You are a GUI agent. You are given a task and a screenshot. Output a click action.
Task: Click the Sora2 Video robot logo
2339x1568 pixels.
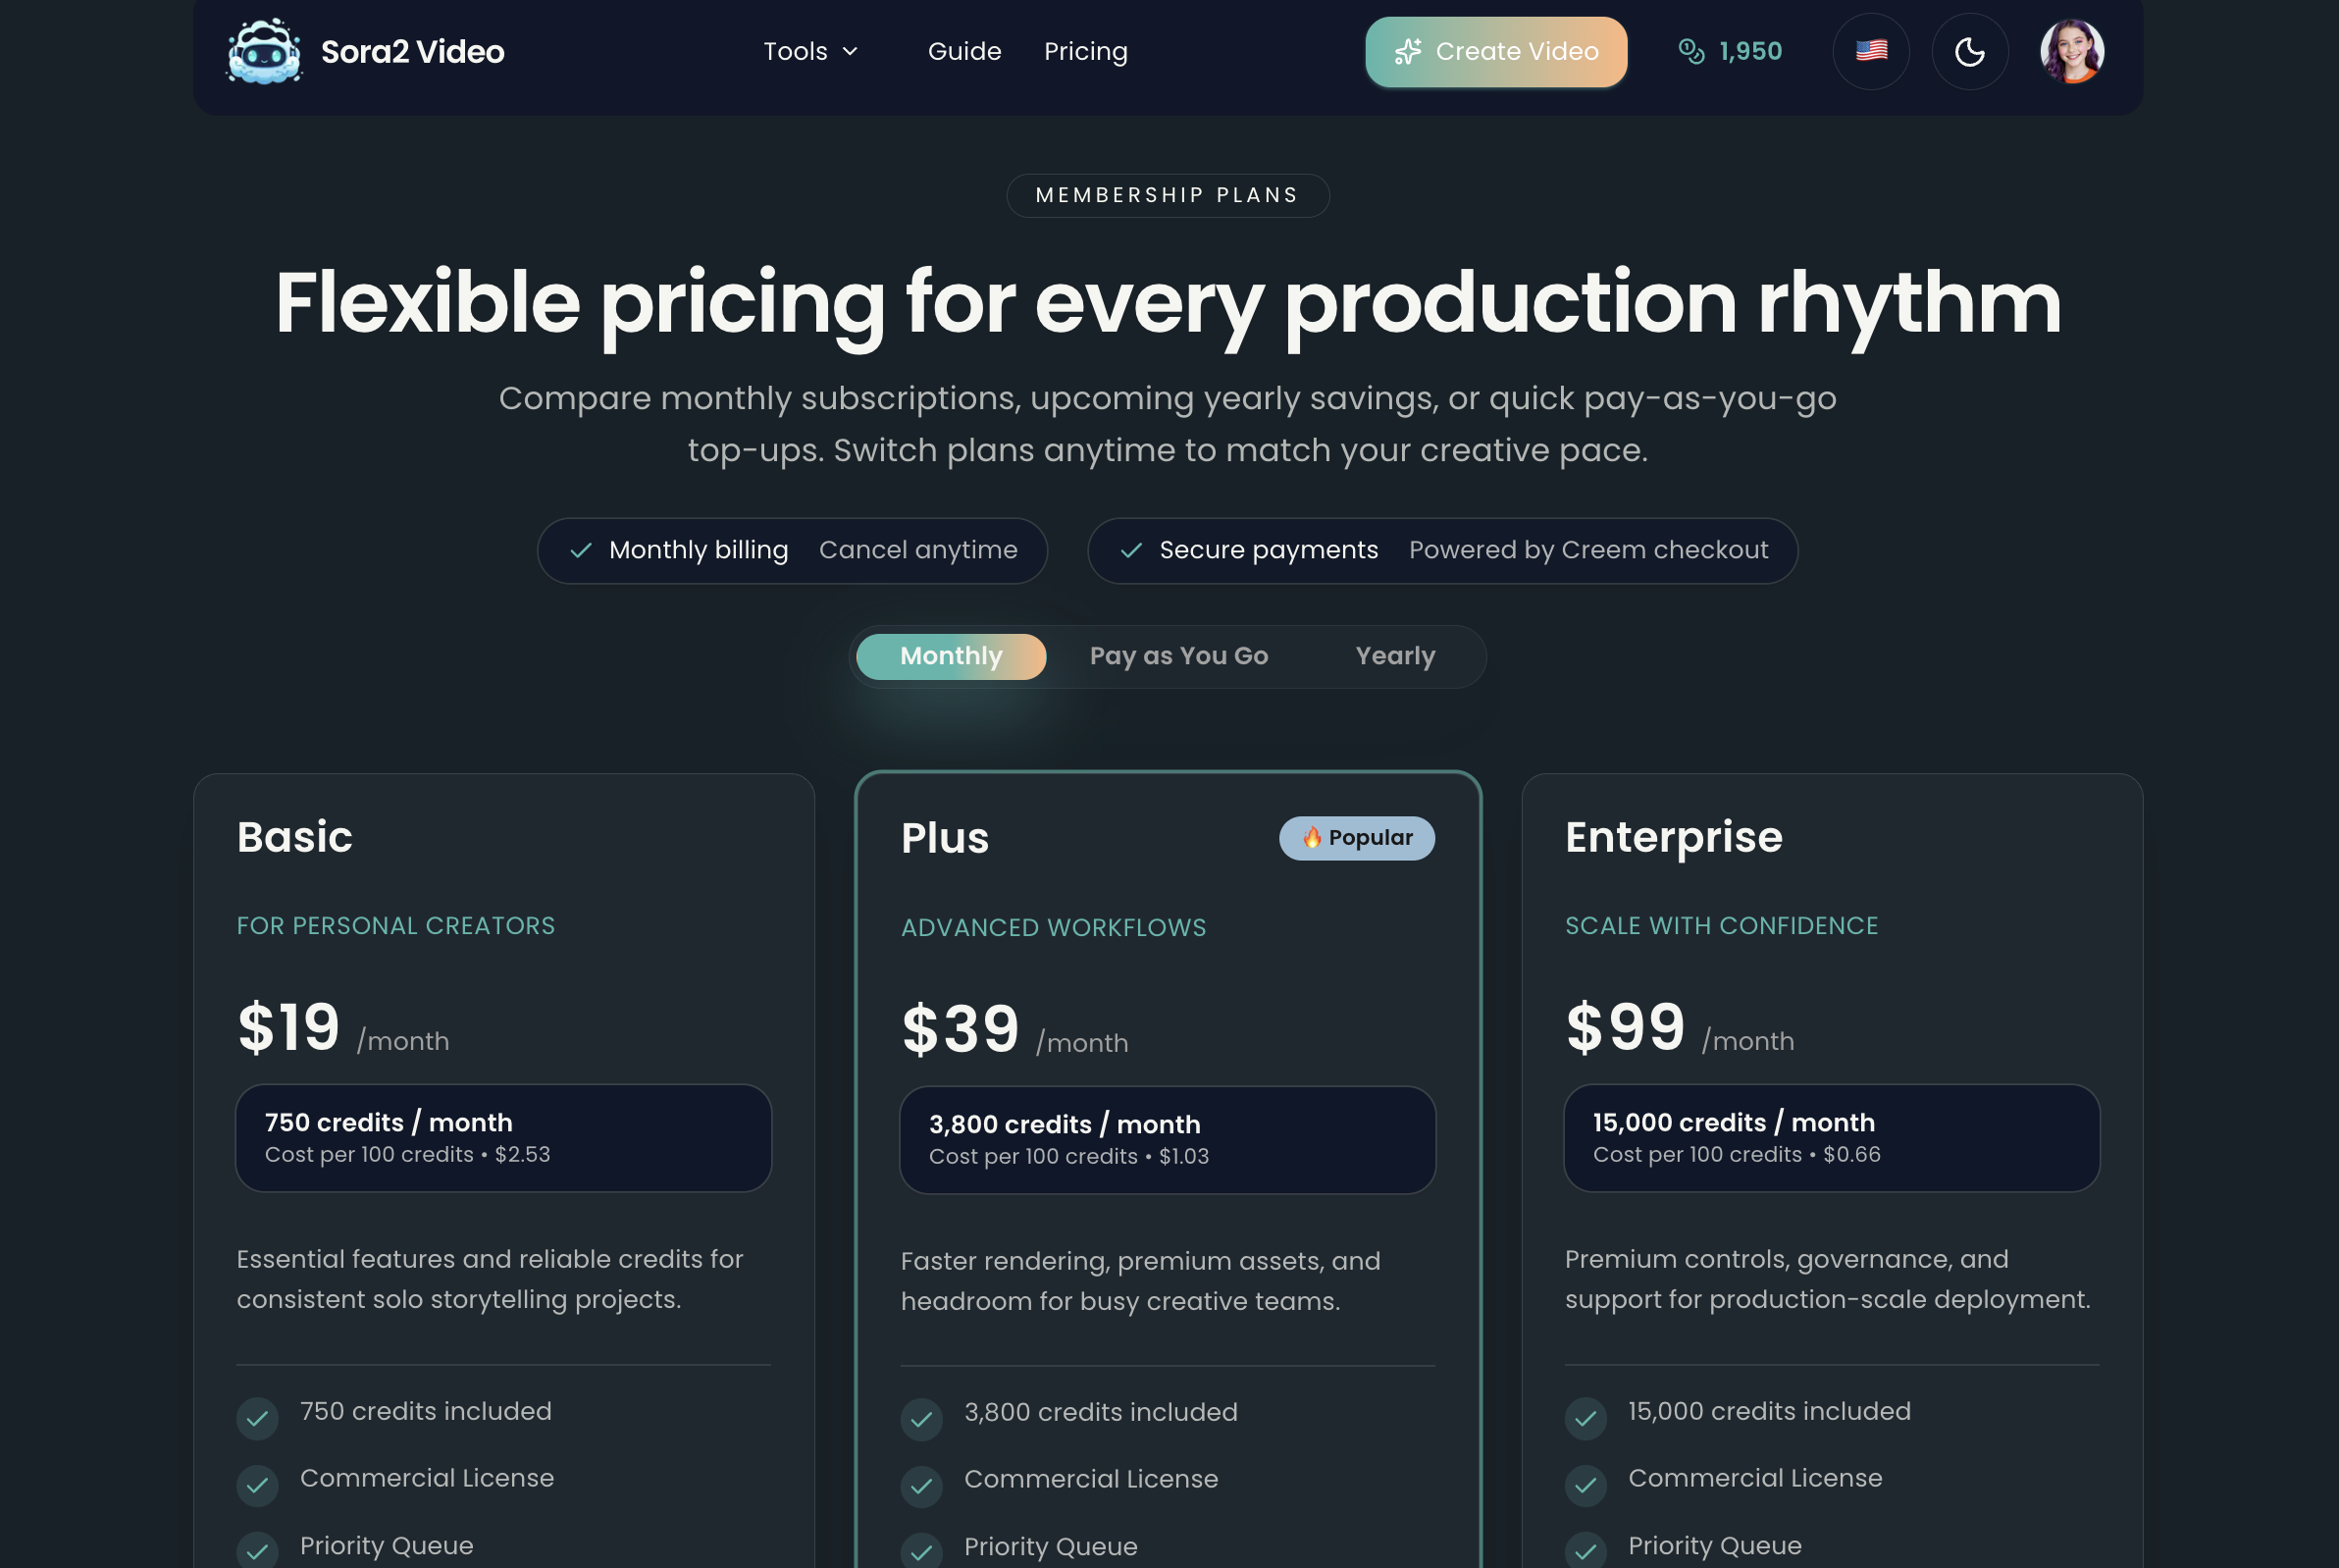263,52
